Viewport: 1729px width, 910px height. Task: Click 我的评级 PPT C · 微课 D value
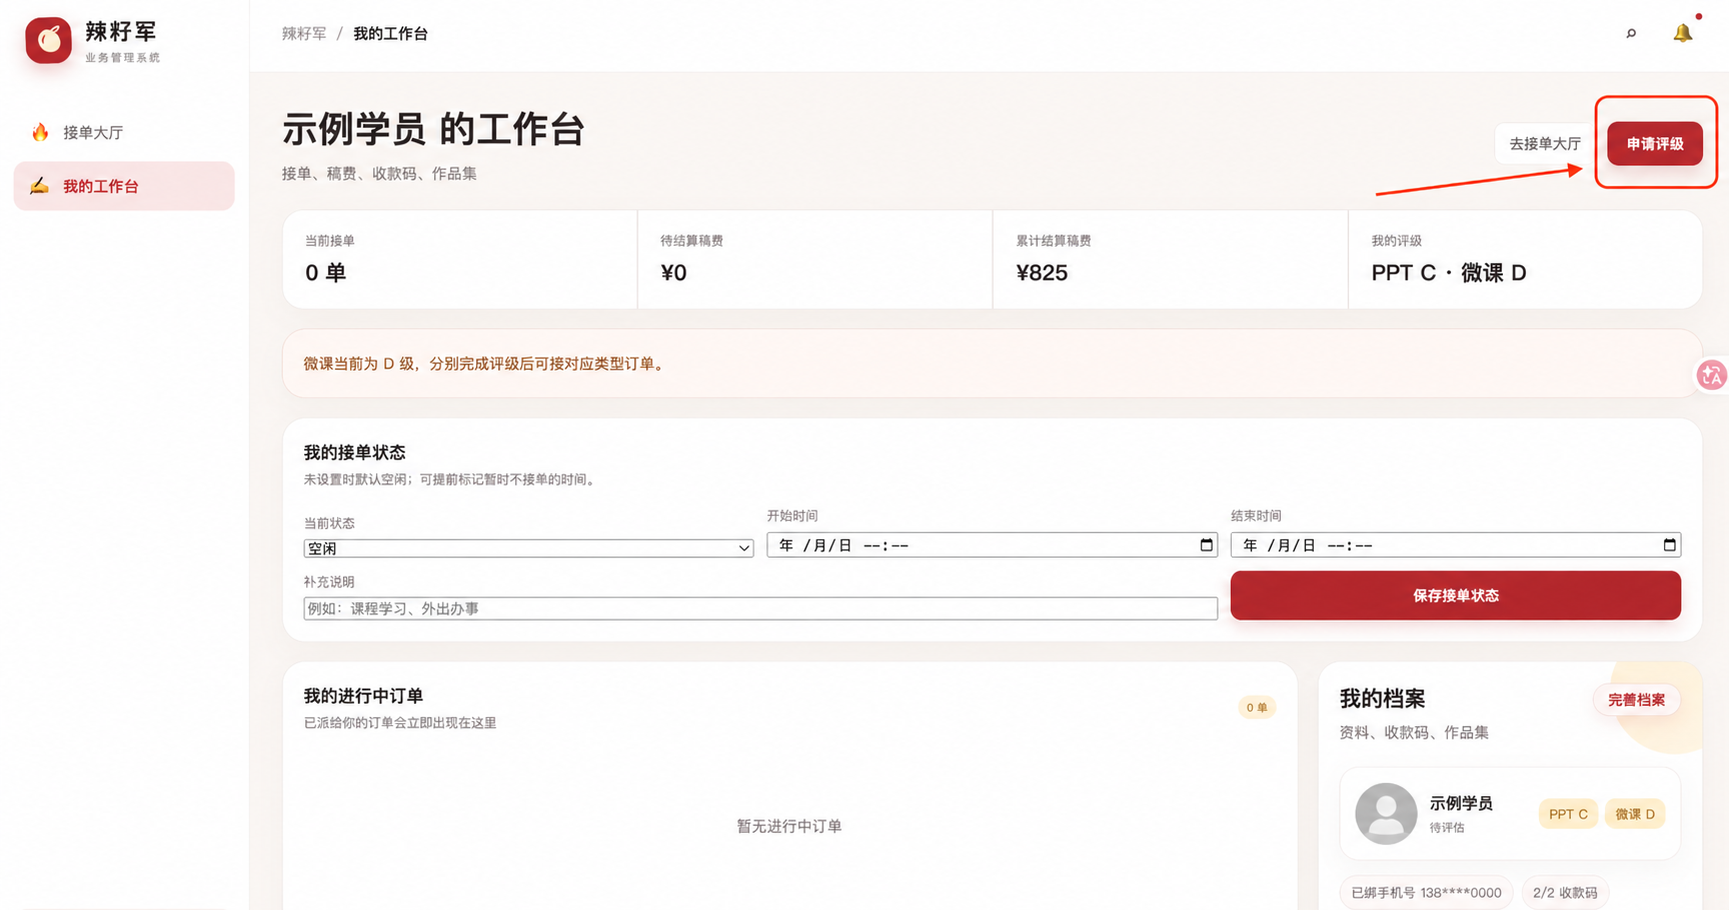[1448, 273]
